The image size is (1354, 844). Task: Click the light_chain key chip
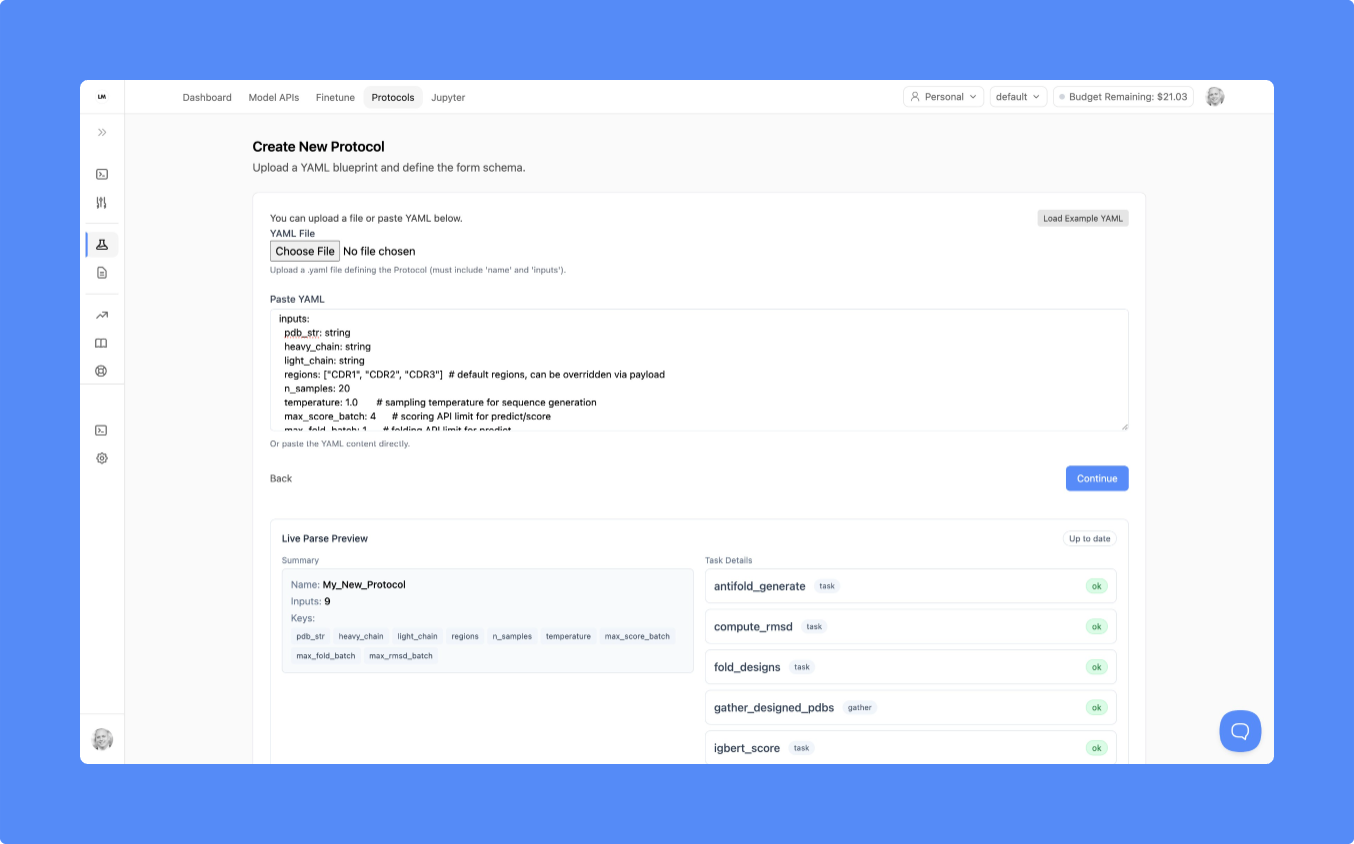pos(417,636)
